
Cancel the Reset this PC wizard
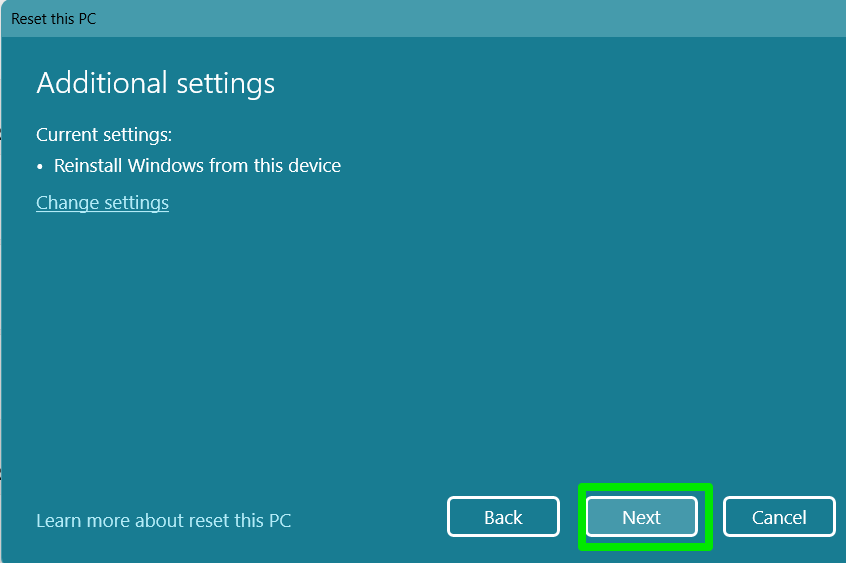pos(778,517)
